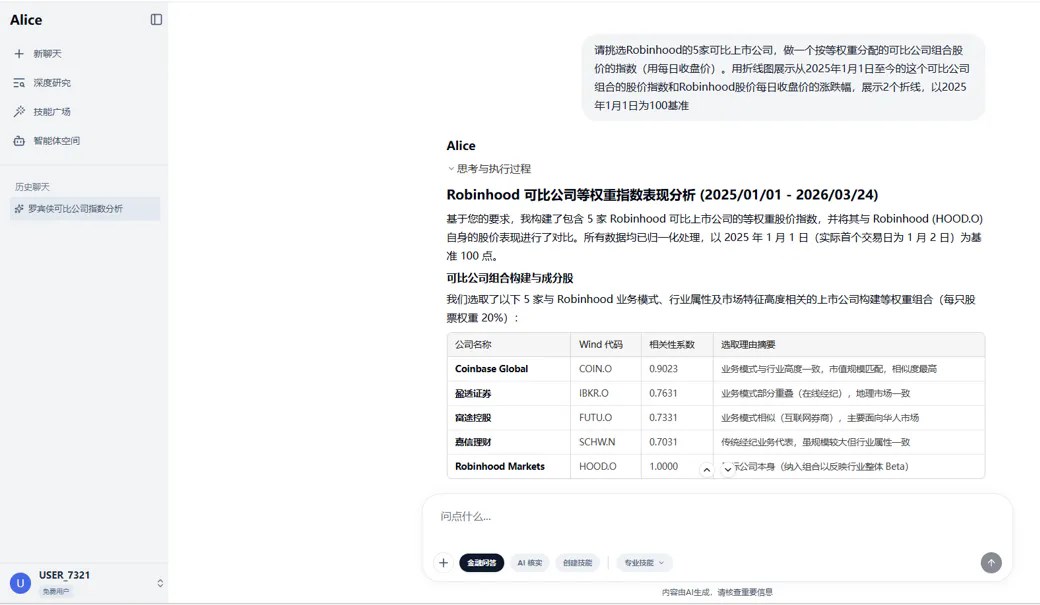Click the plus icon beside 新聊天

coord(19,54)
